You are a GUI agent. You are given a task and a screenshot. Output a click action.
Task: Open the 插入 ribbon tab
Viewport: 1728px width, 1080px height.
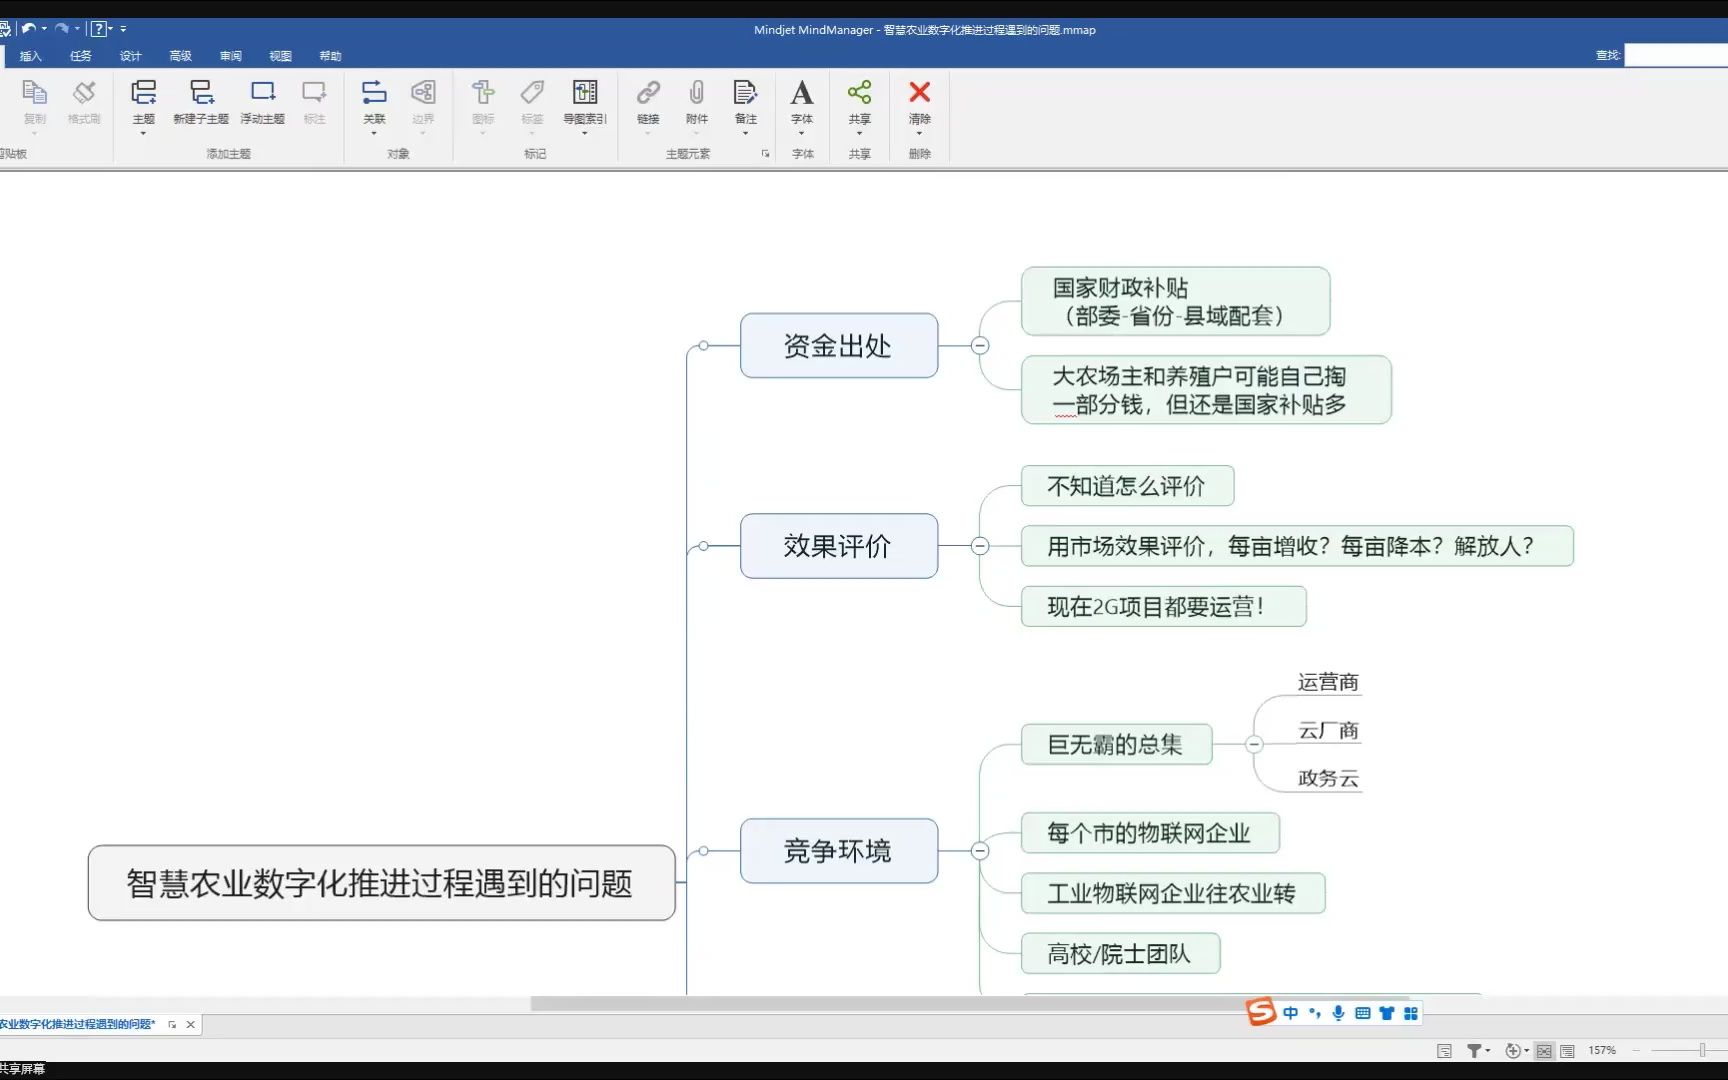[x=31, y=56]
